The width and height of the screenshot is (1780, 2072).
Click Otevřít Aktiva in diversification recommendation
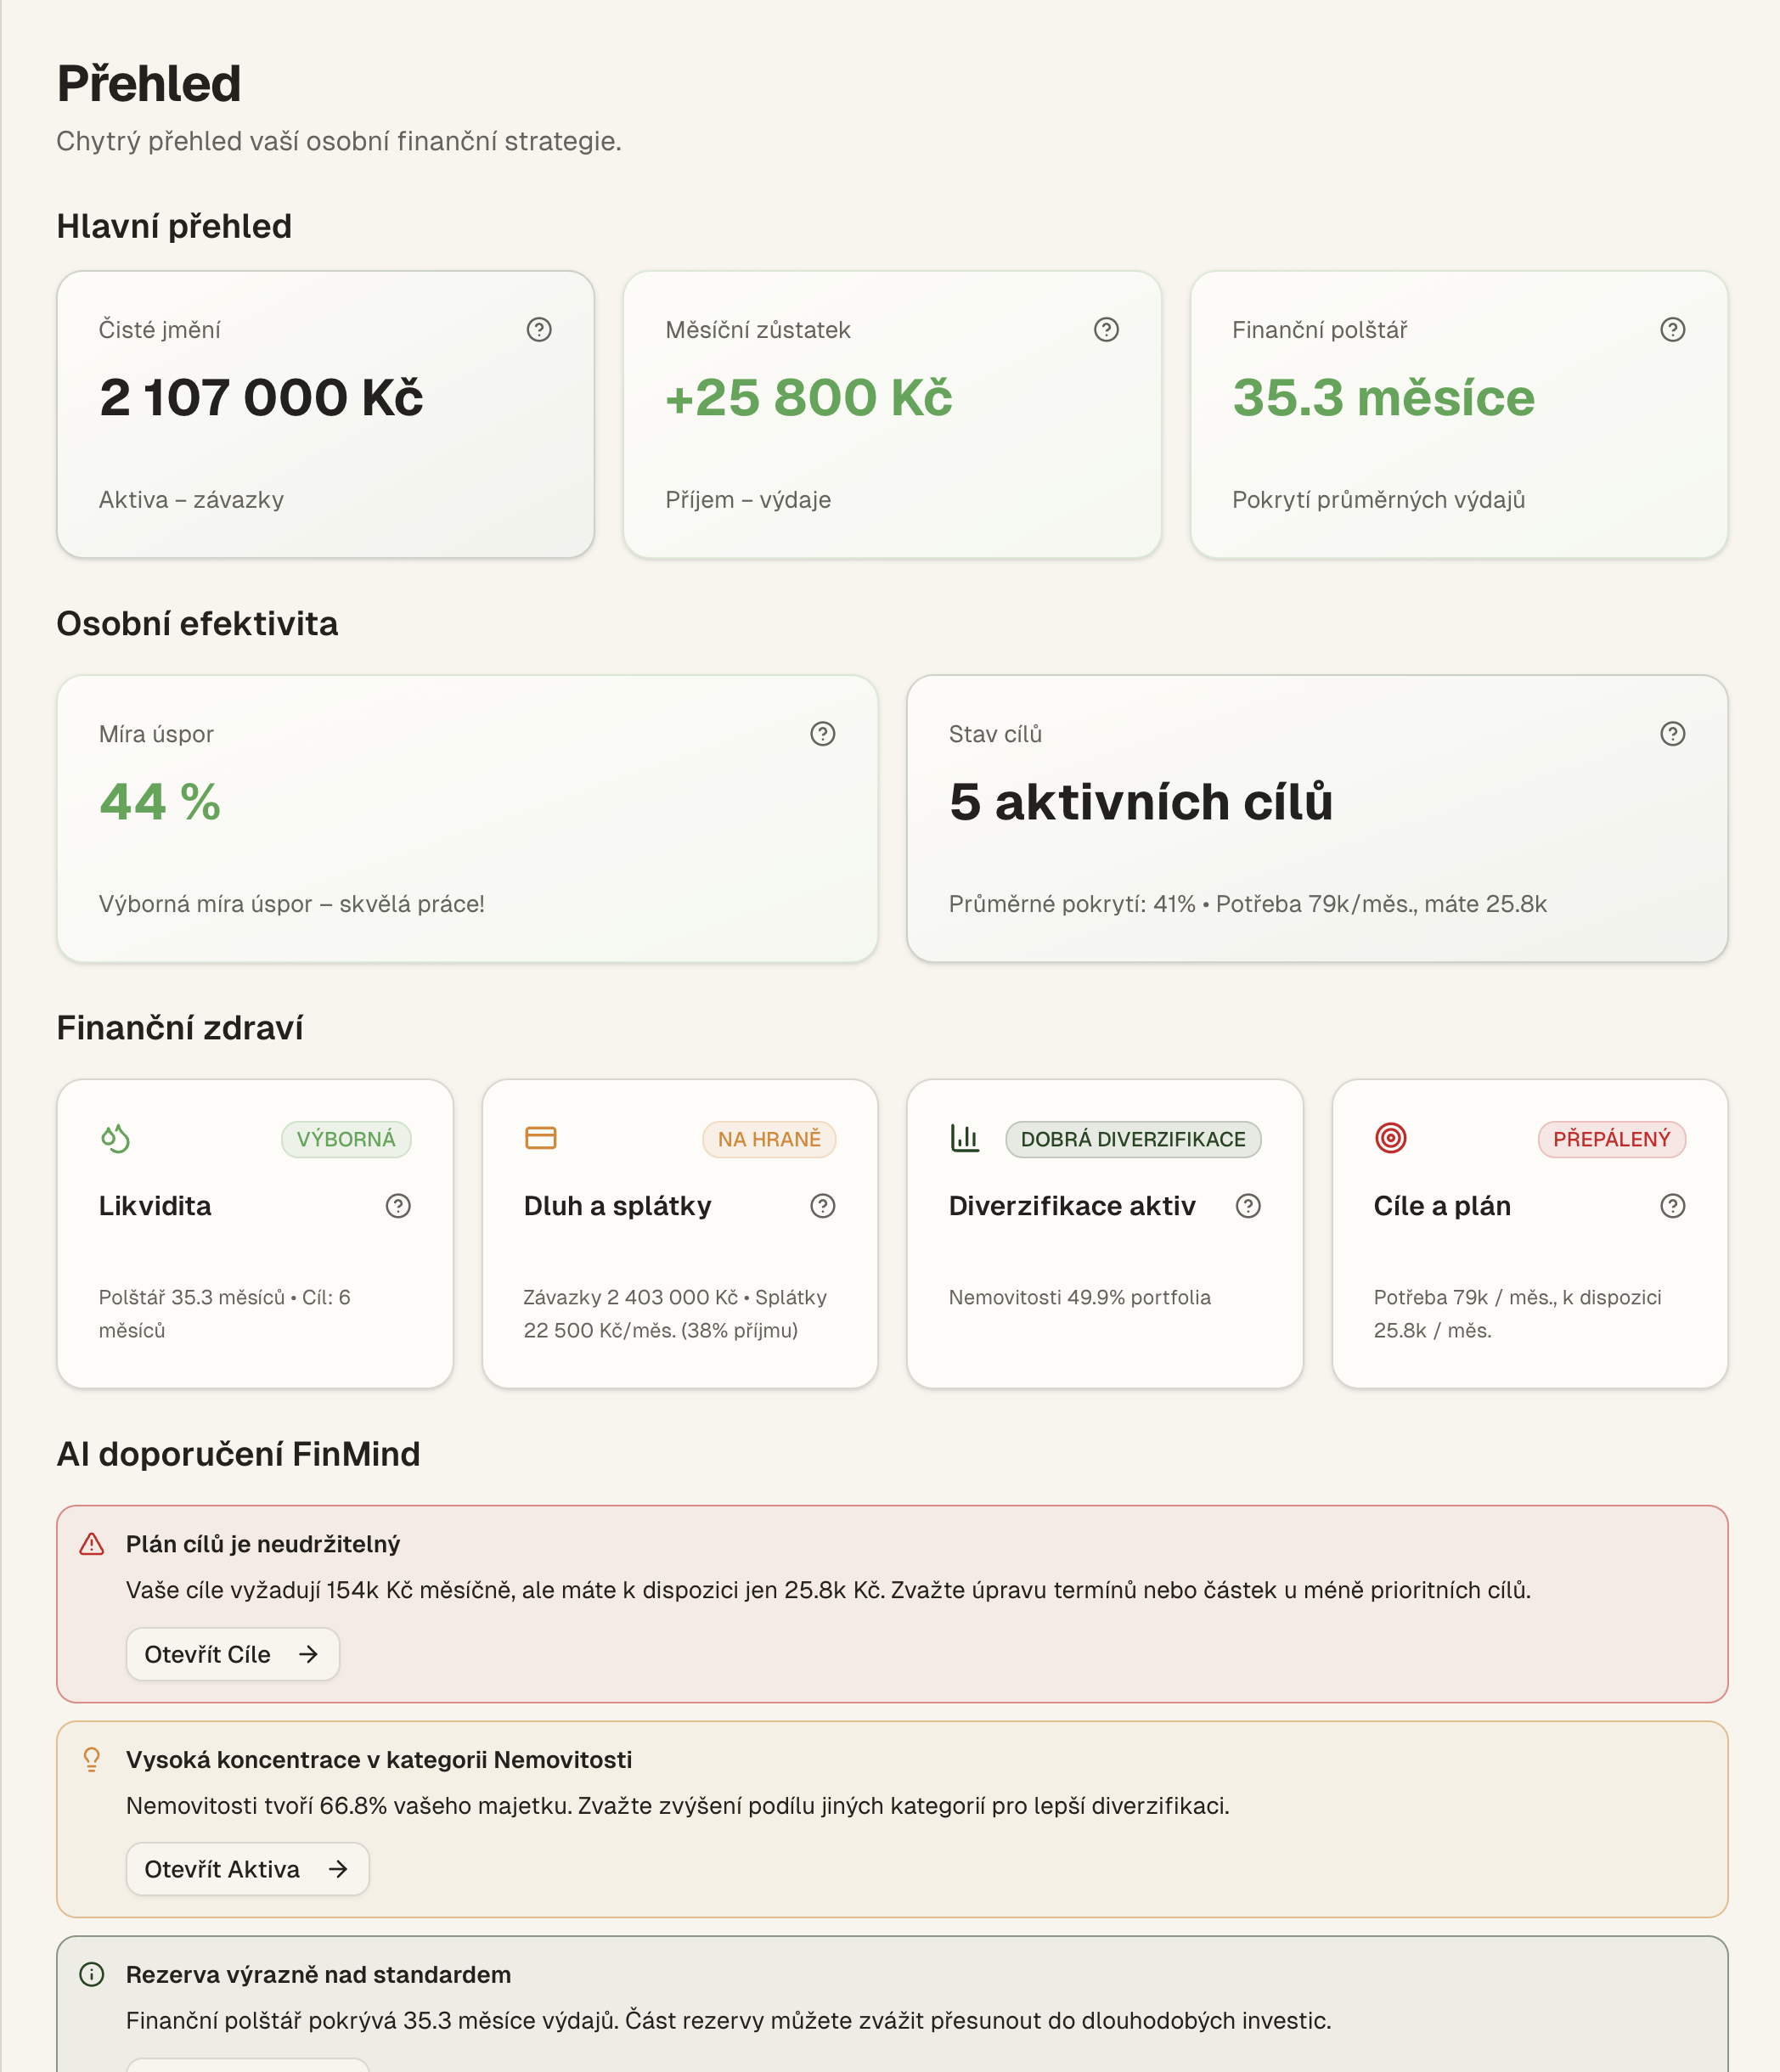click(247, 1868)
